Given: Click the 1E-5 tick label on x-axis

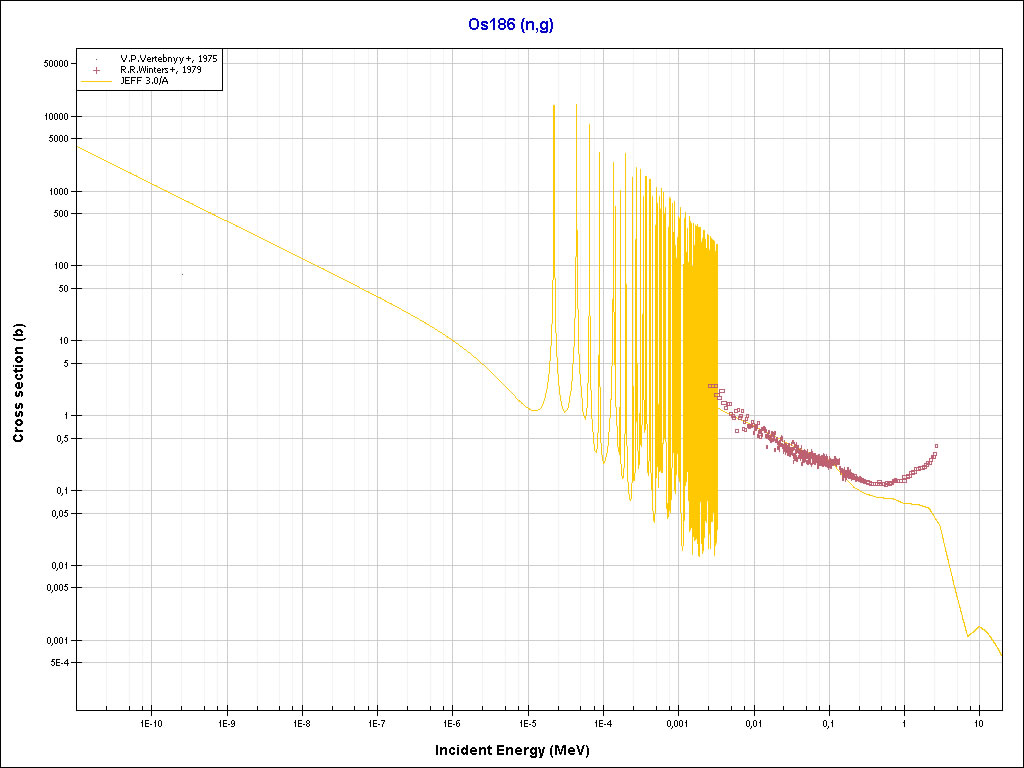Looking at the screenshot, I should 527,722.
